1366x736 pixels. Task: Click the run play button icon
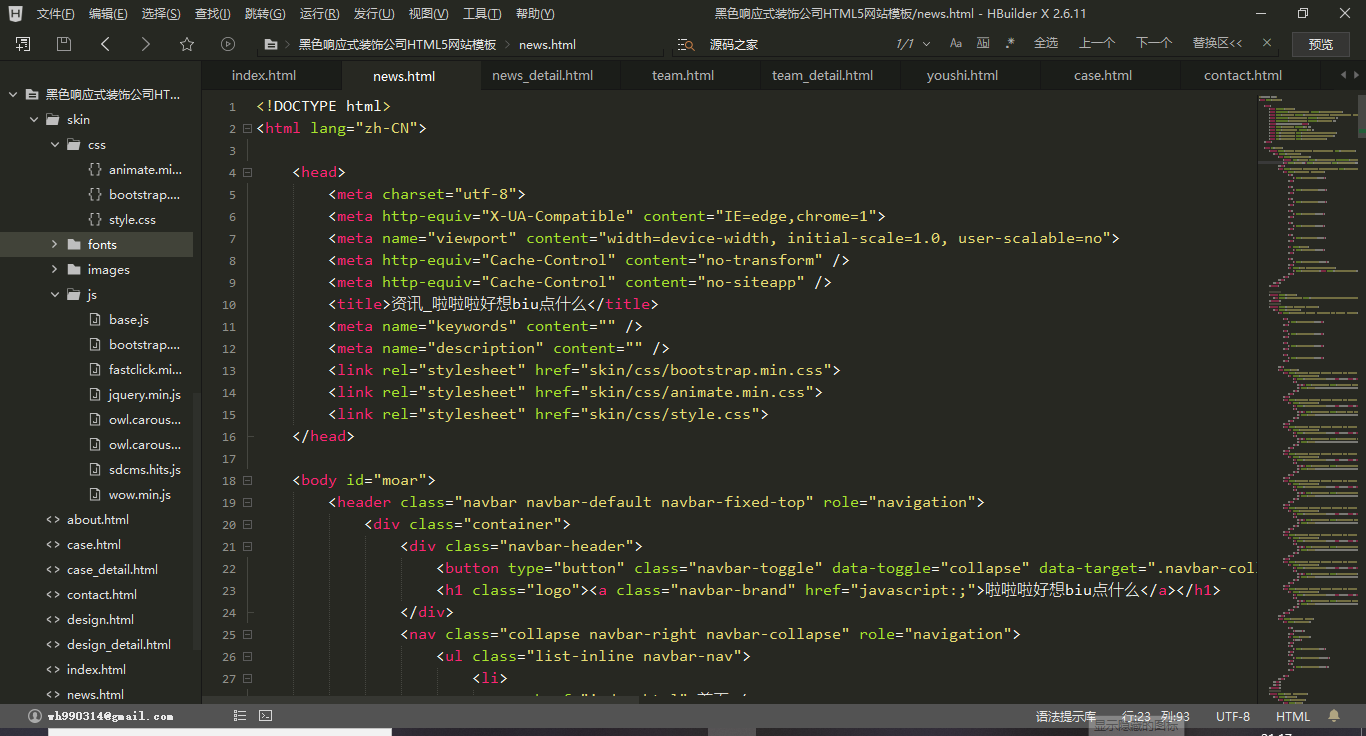228,44
